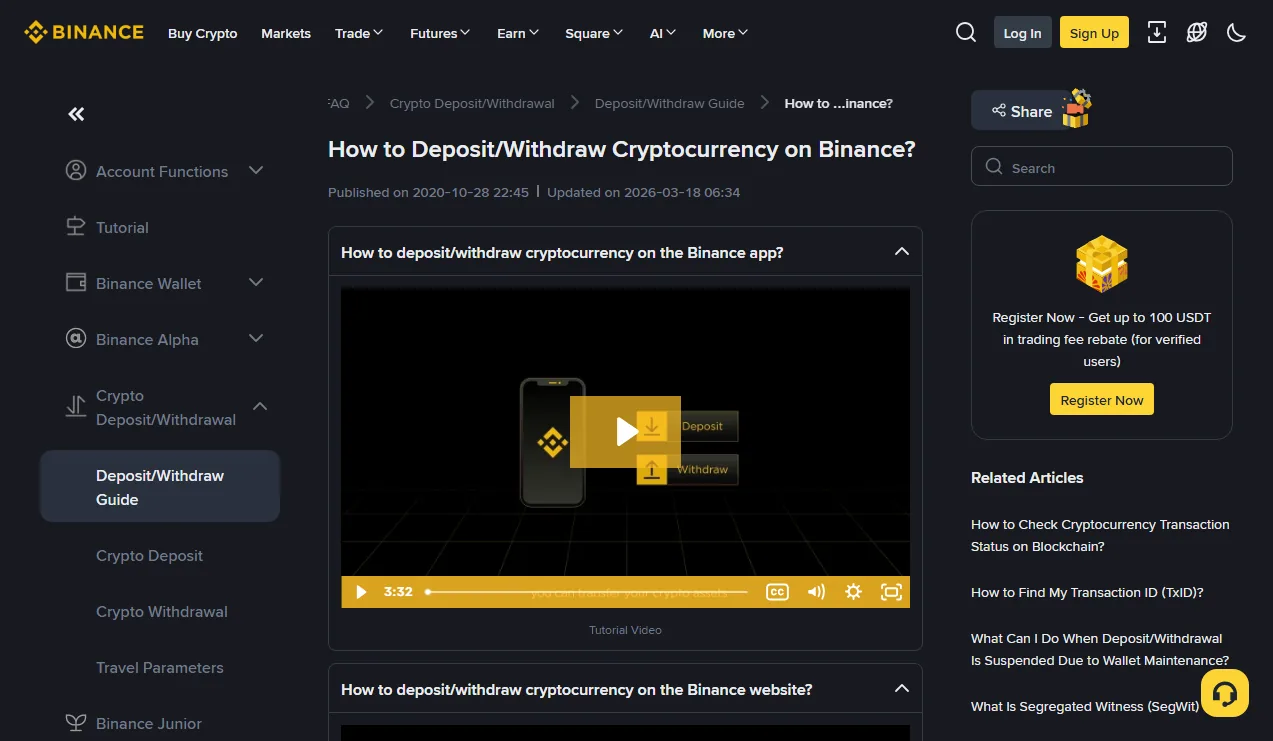Select Deposit/Withdraw Guide in sidebar
Viewport: 1273px width, 741px height.
point(160,487)
